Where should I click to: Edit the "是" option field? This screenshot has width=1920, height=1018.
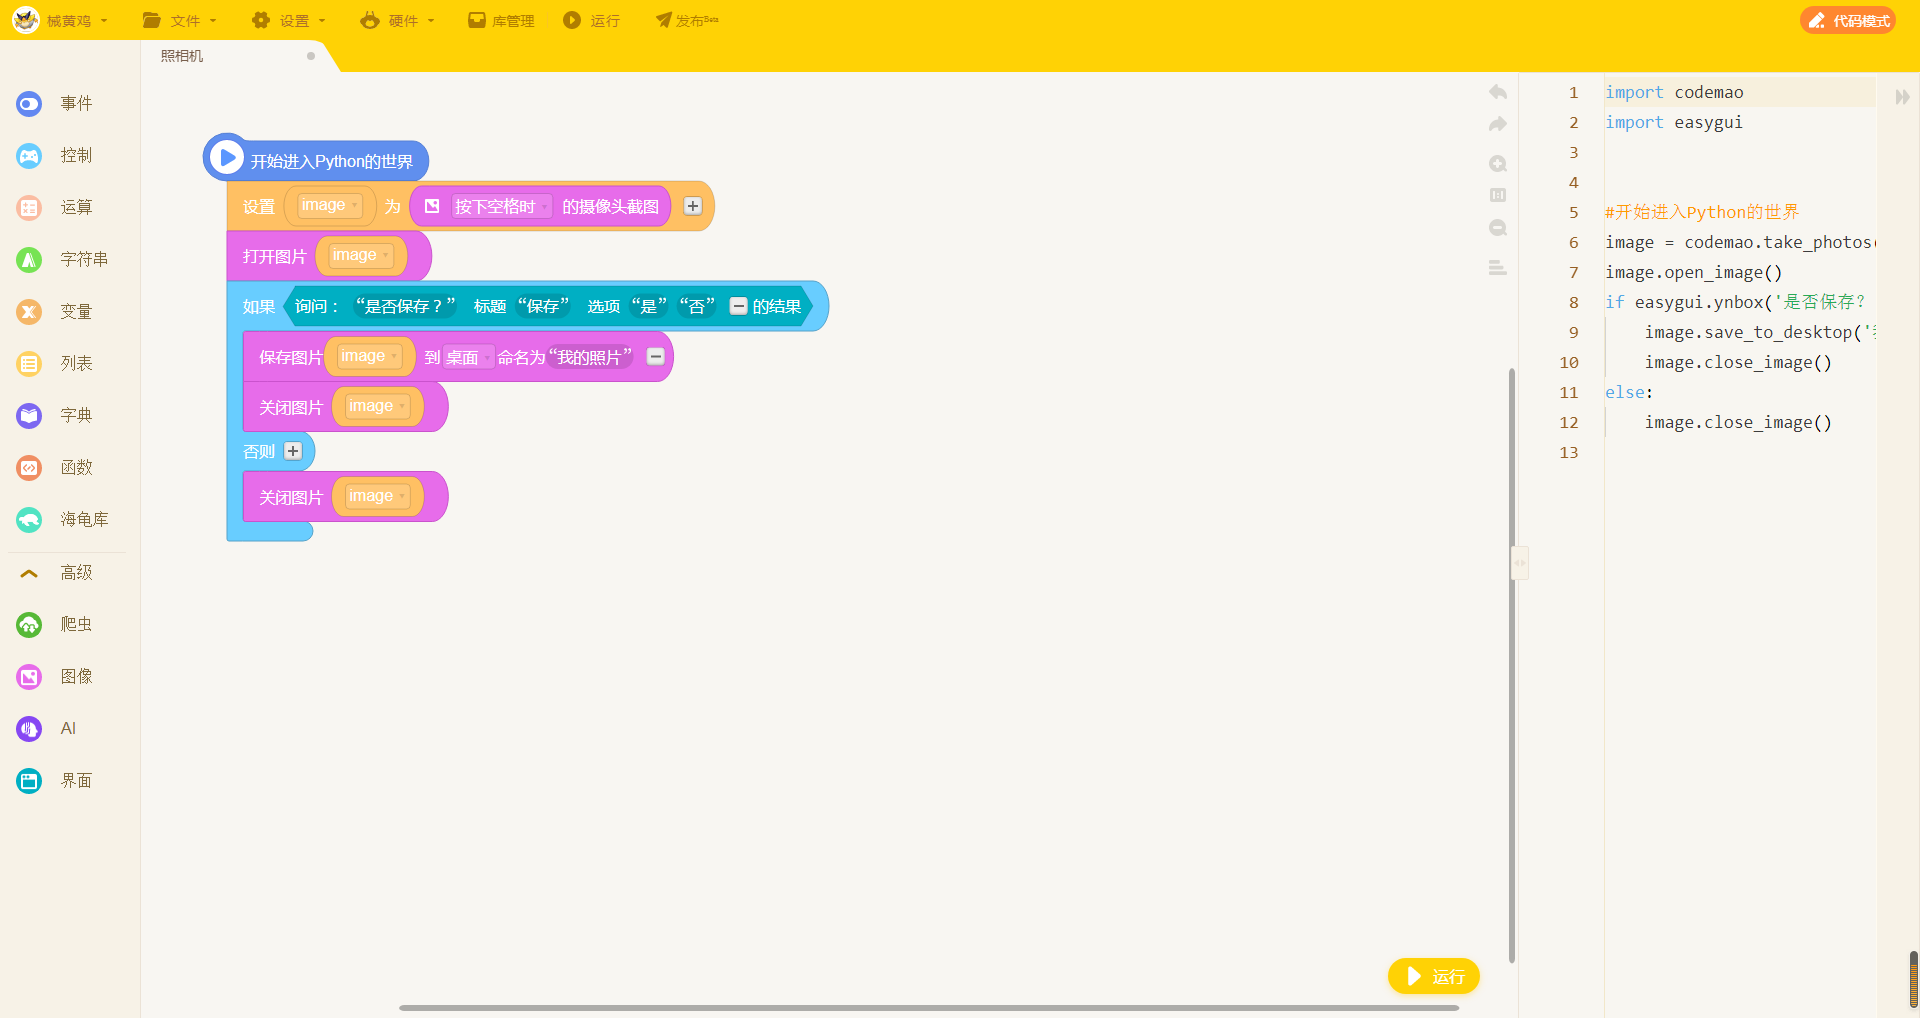point(648,306)
